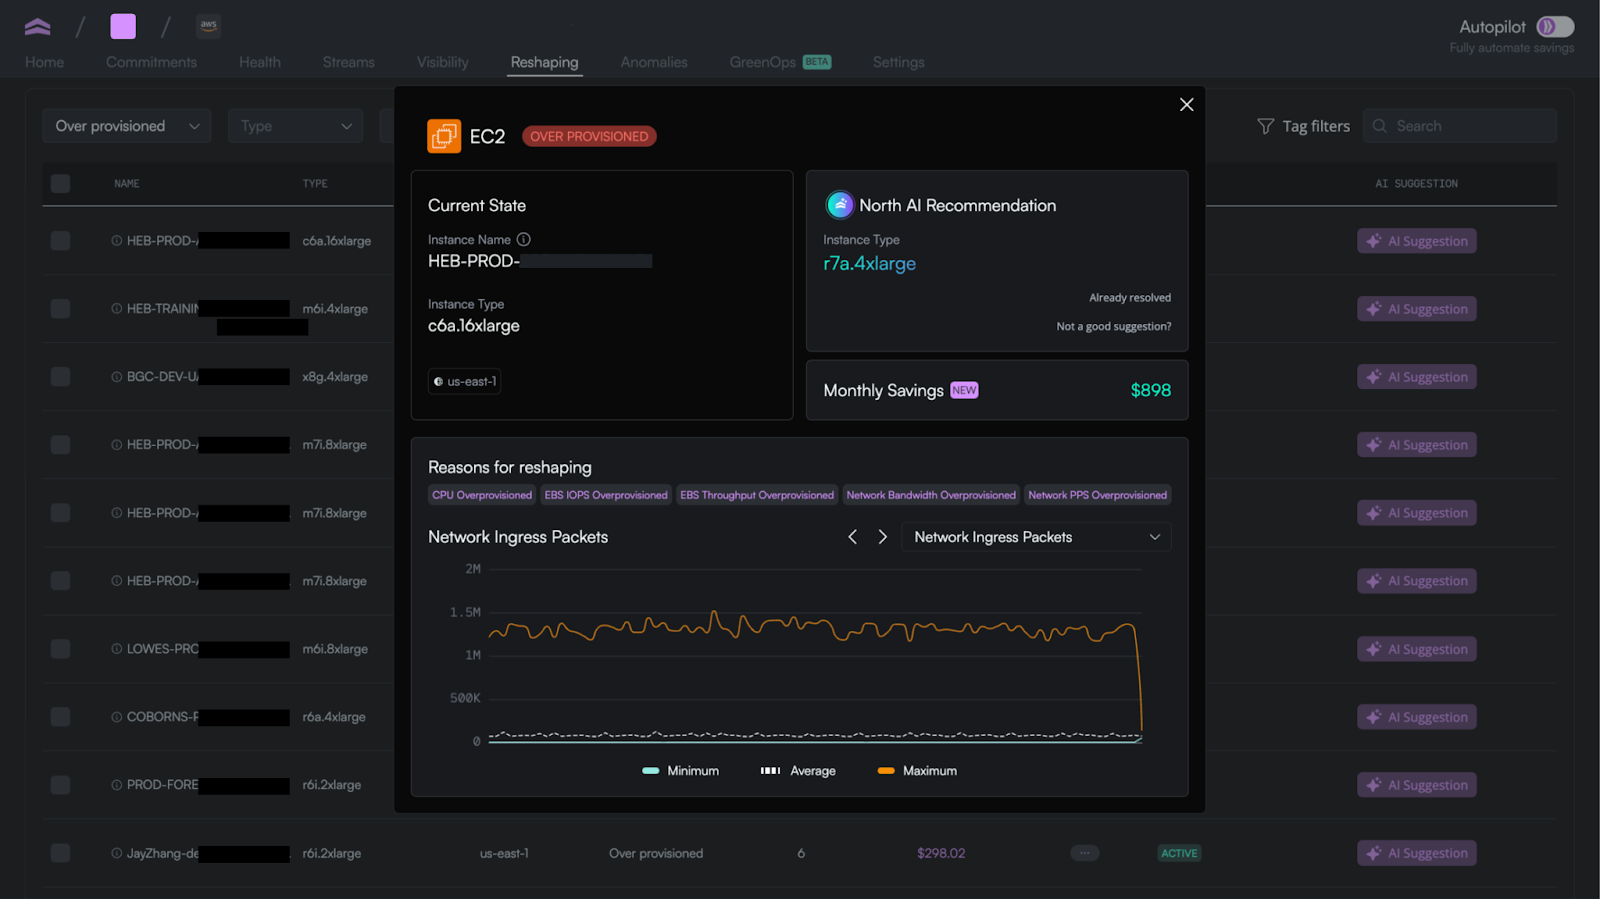Click info icon beside HEB-TRAINING row
Screen dimensions: 1600x899
point(117,309)
